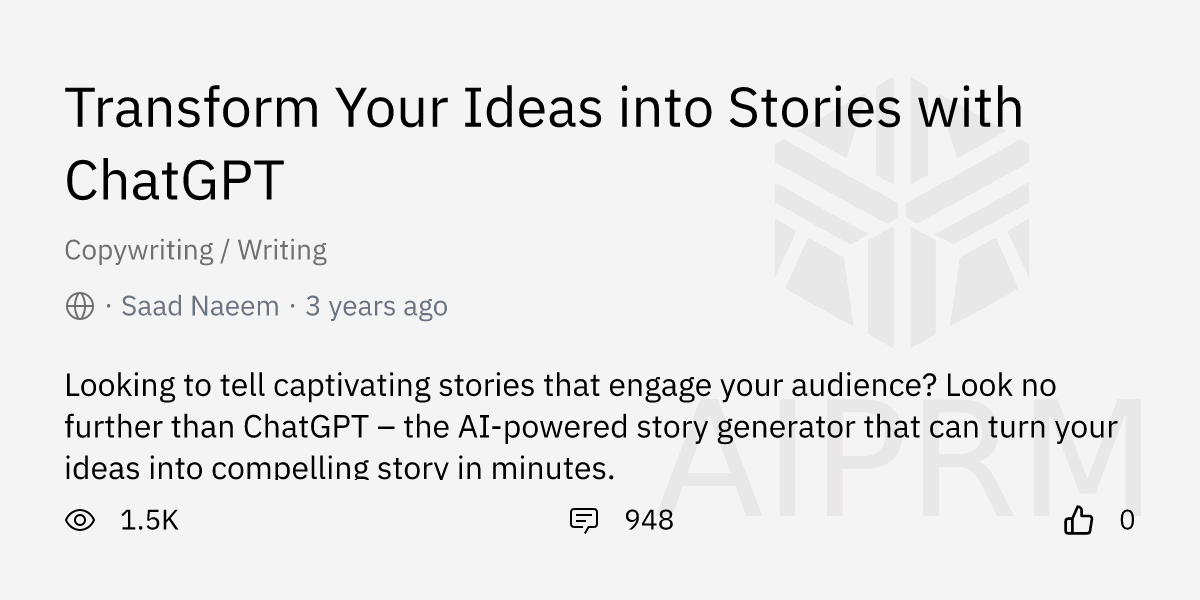Click the speech bubble next to 948
The image size is (1200, 600).
(x=585, y=520)
